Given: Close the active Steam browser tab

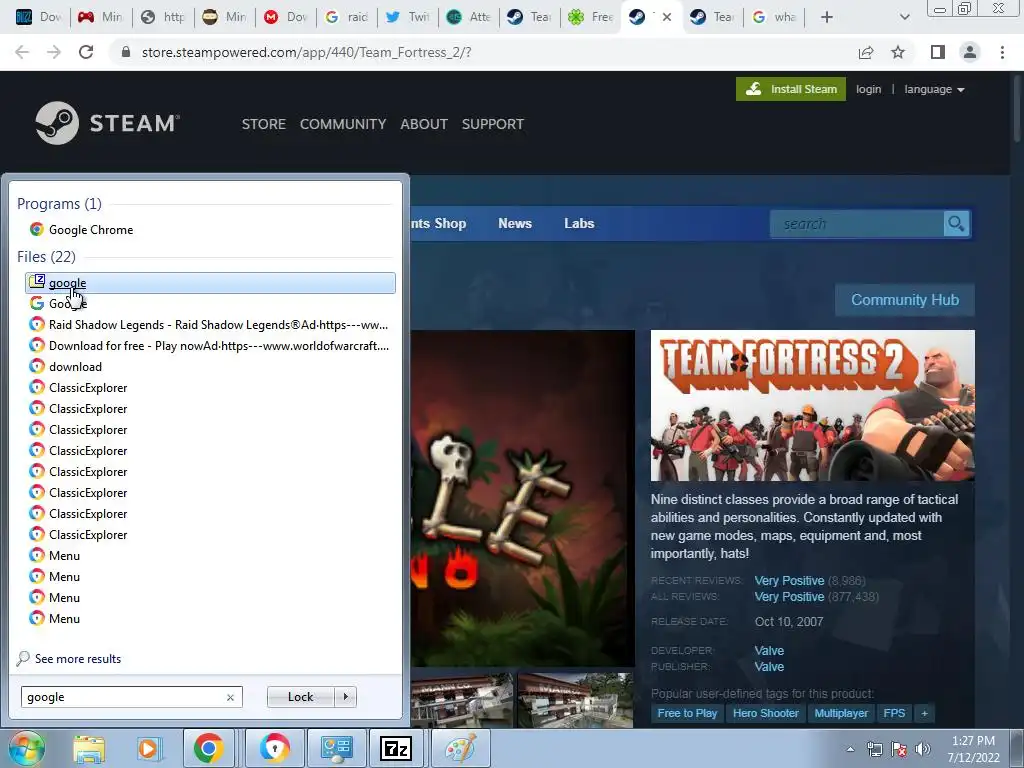Looking at the screenshot, I should [667, 17].
